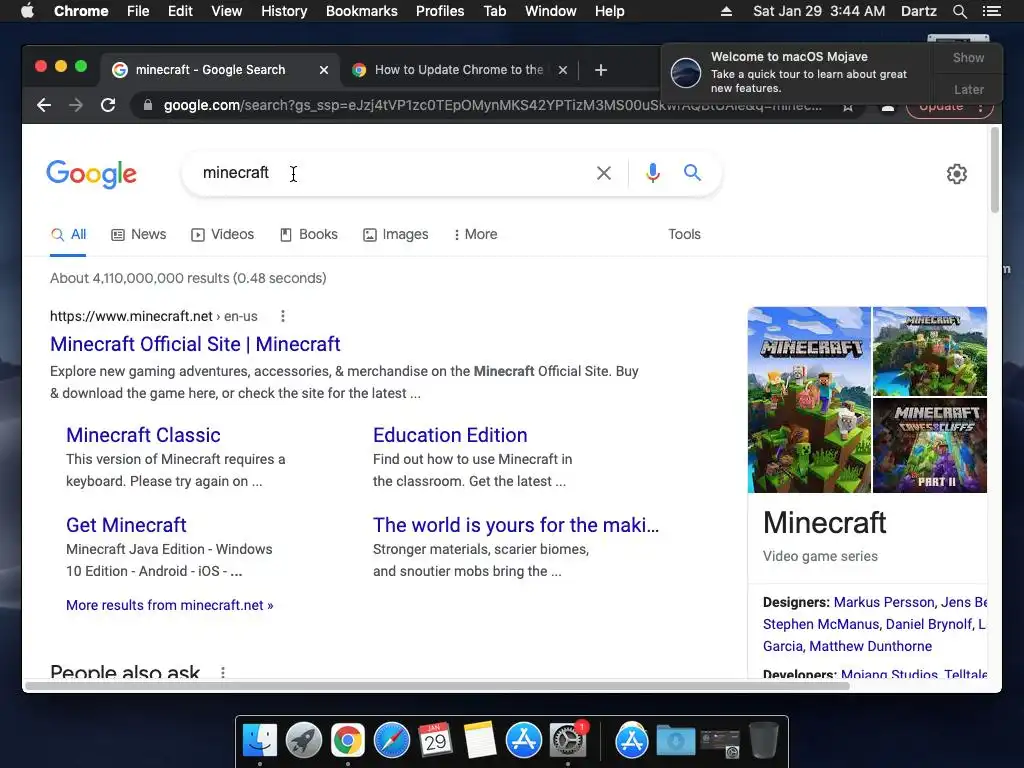The width and height of the screenshot is (1024, 768).
Task: Select the Images results tab
Action: coord(396,234)
